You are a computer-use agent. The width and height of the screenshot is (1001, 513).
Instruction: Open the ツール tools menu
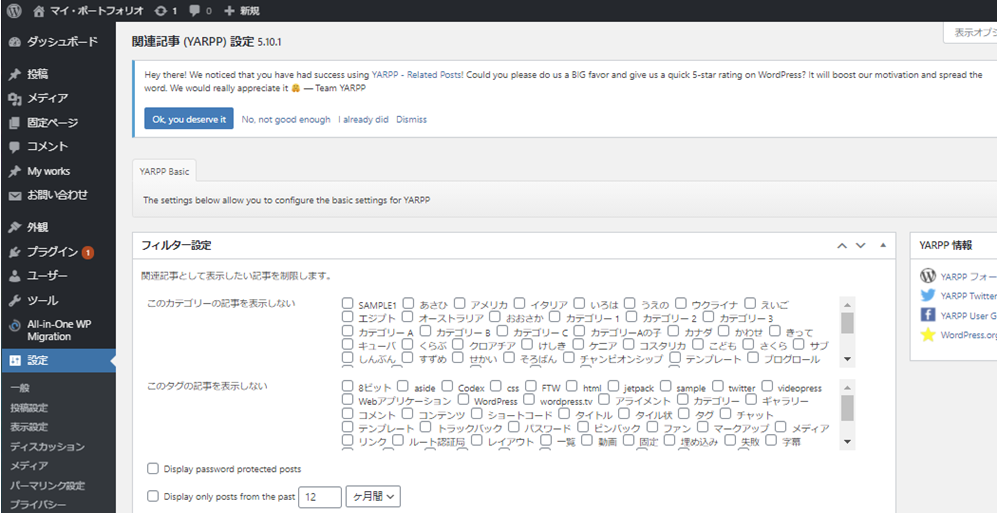coord(42,300)
